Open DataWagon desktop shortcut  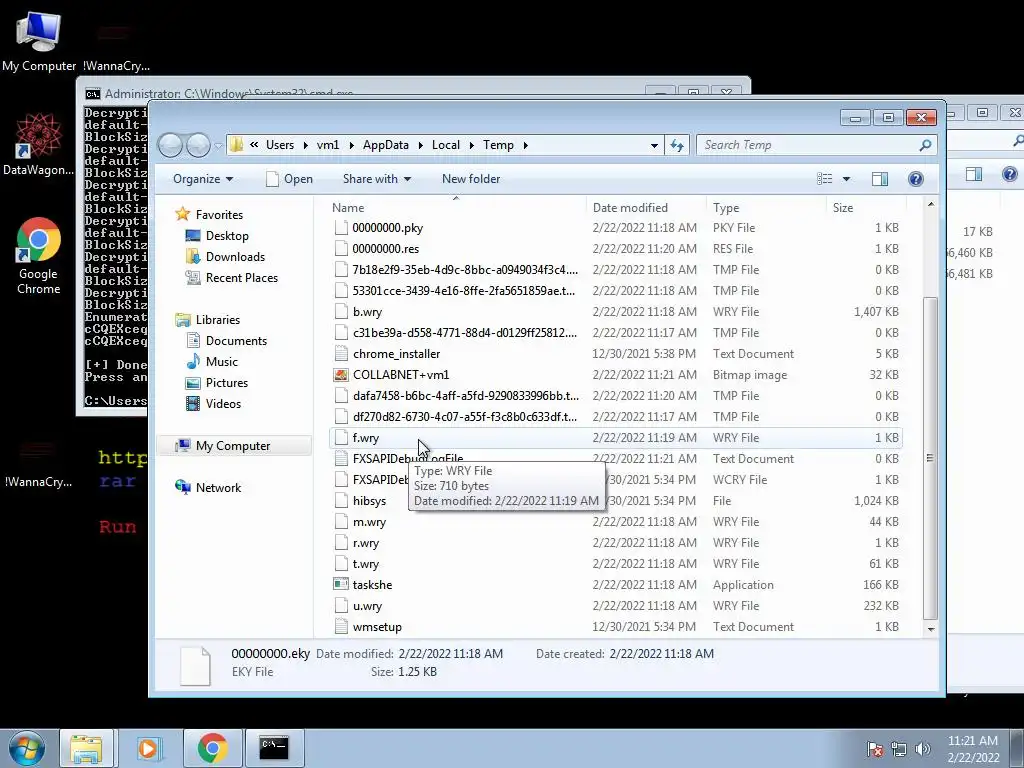[38, 144]
